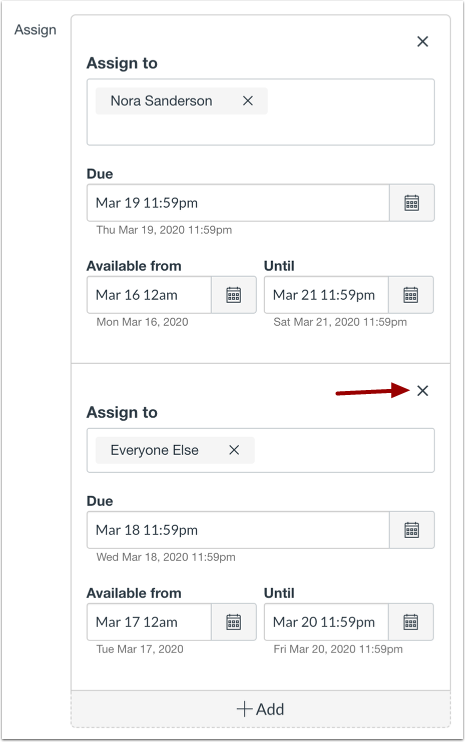This screenshot has height=742, width=465.
Task: Open calendar for Mar 17 Available from
Action: (x=234, y=622)
